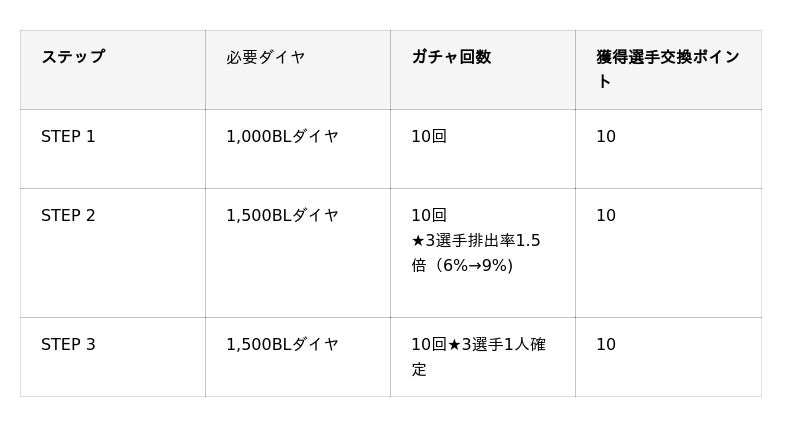Screen dimensions: 800x427
Task: Click the 10回 cell in STEP 1 row
Action: pyautogui.click(x=429, y=137)
